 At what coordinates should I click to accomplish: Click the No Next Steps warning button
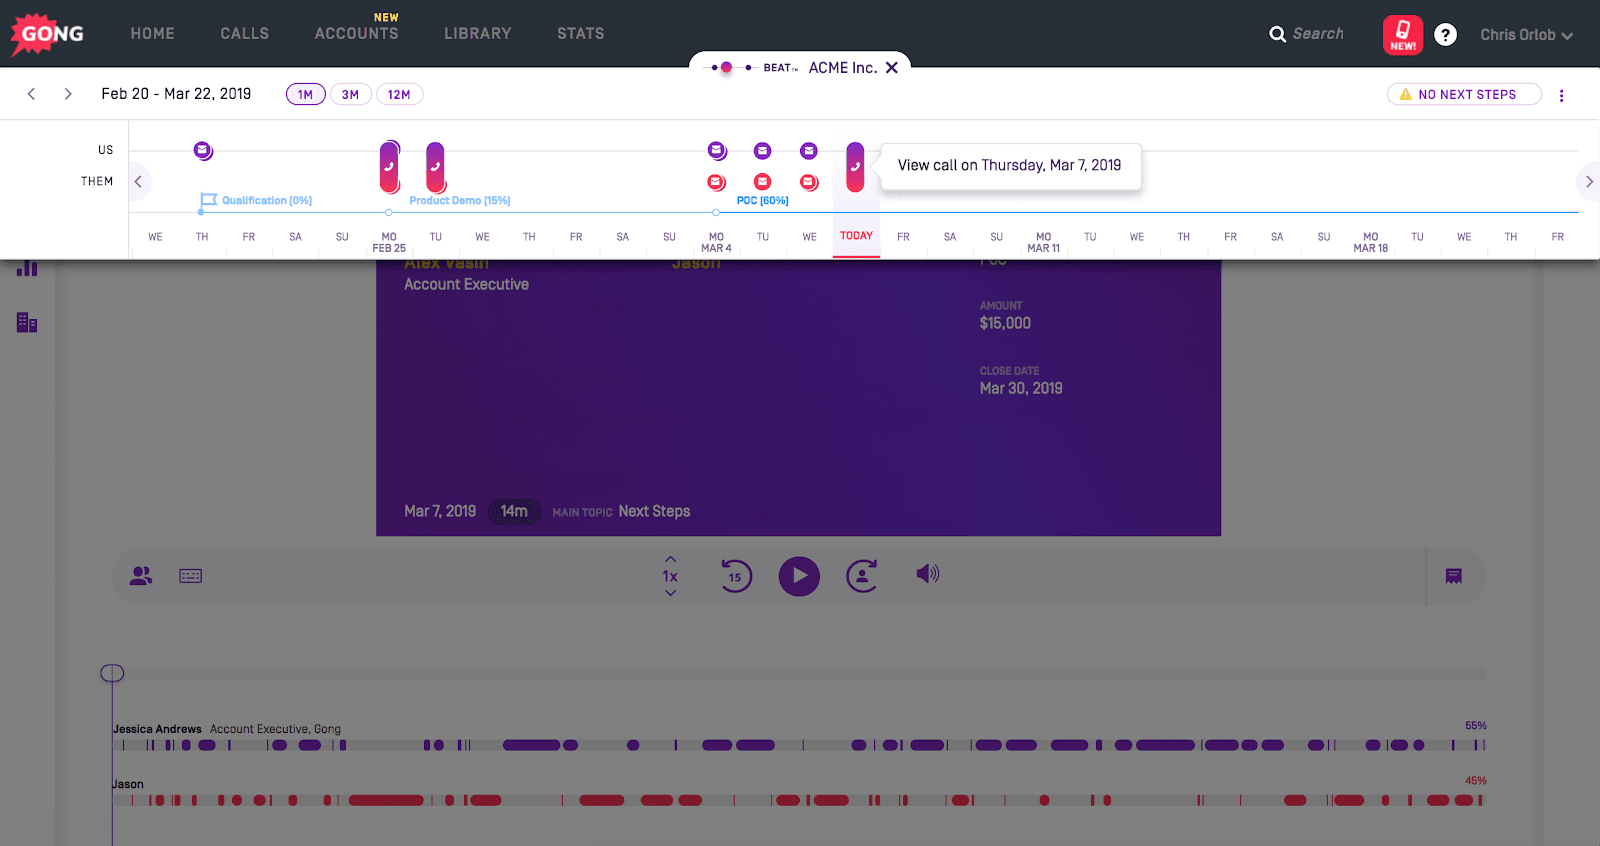tap(1464, 95)
